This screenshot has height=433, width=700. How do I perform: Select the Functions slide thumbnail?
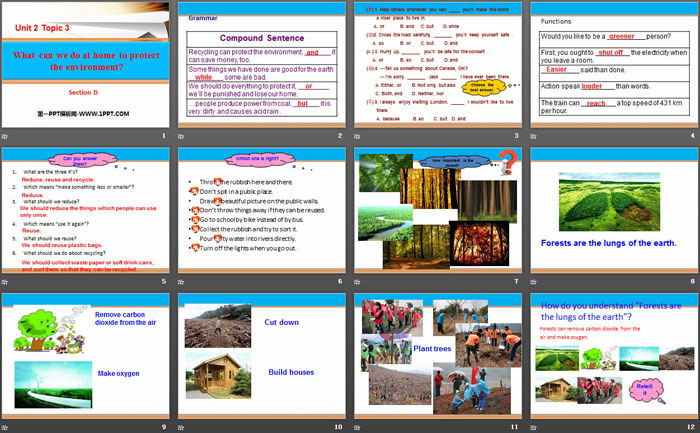613,65
